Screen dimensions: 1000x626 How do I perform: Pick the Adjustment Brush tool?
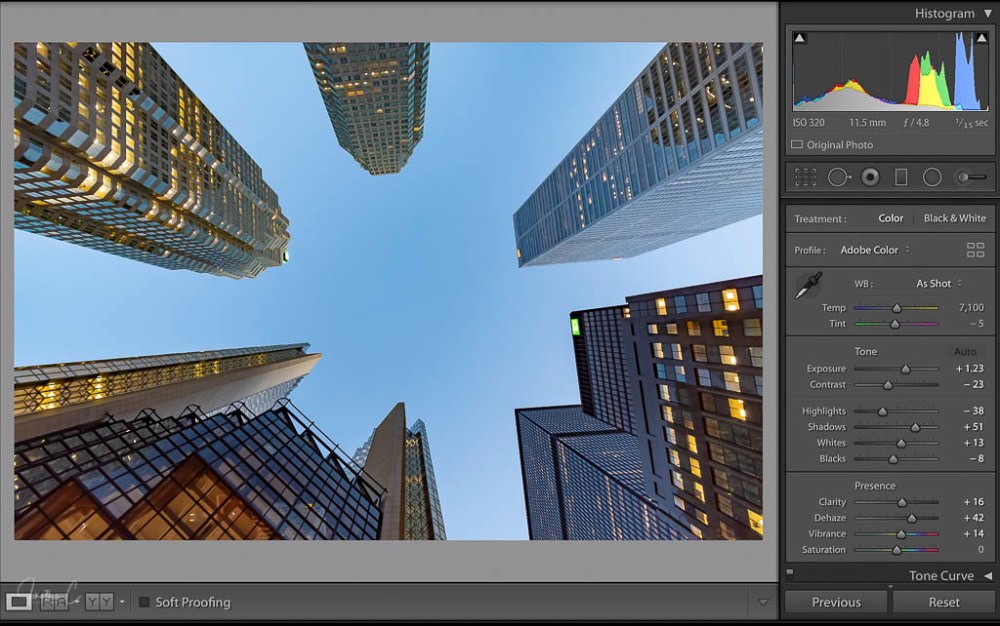point(970,177)
